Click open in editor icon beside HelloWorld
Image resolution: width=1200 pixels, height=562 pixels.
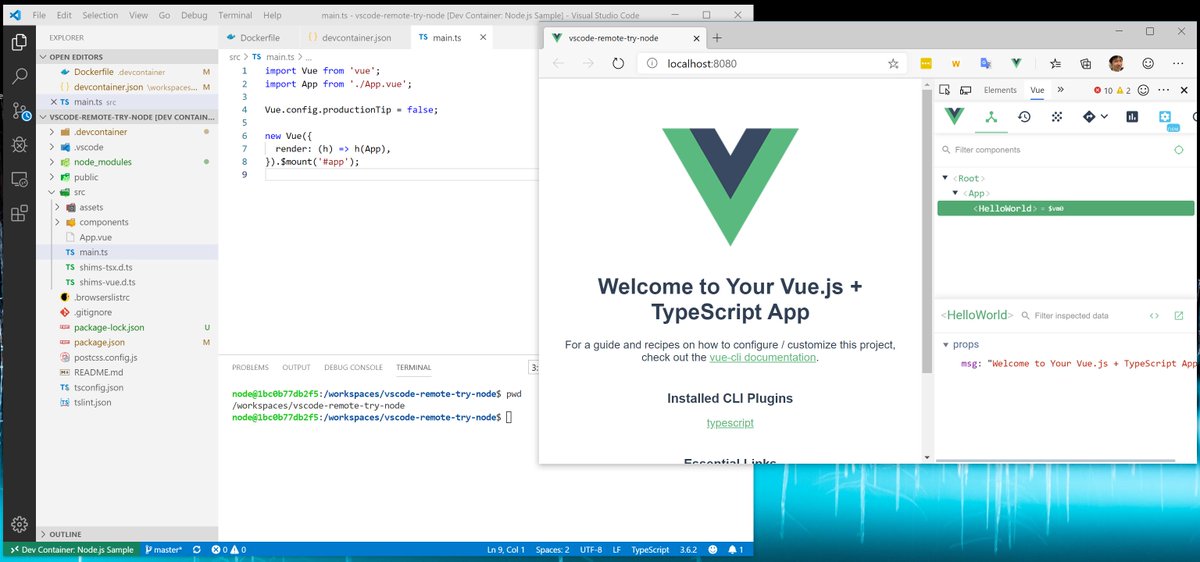pos(1179,315)
